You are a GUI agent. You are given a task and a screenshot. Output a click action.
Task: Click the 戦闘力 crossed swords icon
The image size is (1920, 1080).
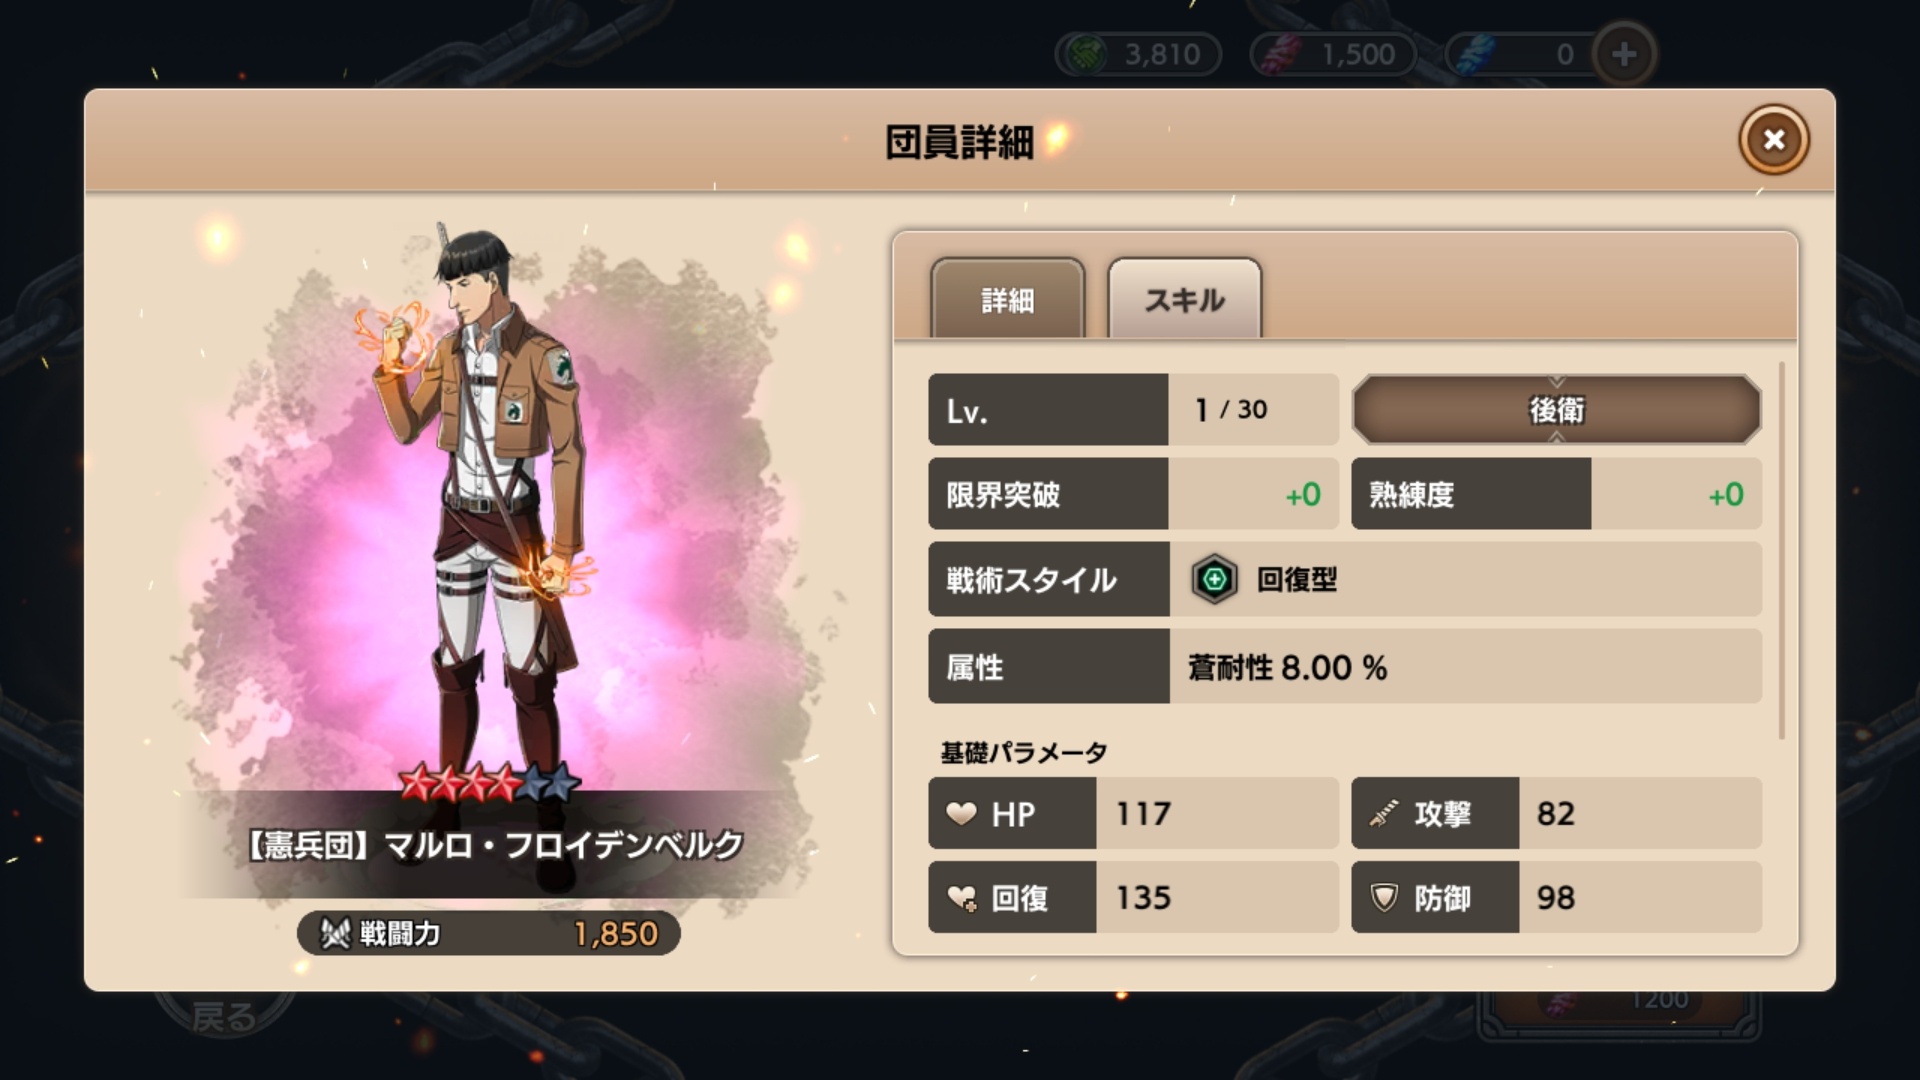click(x=335, y=933)
